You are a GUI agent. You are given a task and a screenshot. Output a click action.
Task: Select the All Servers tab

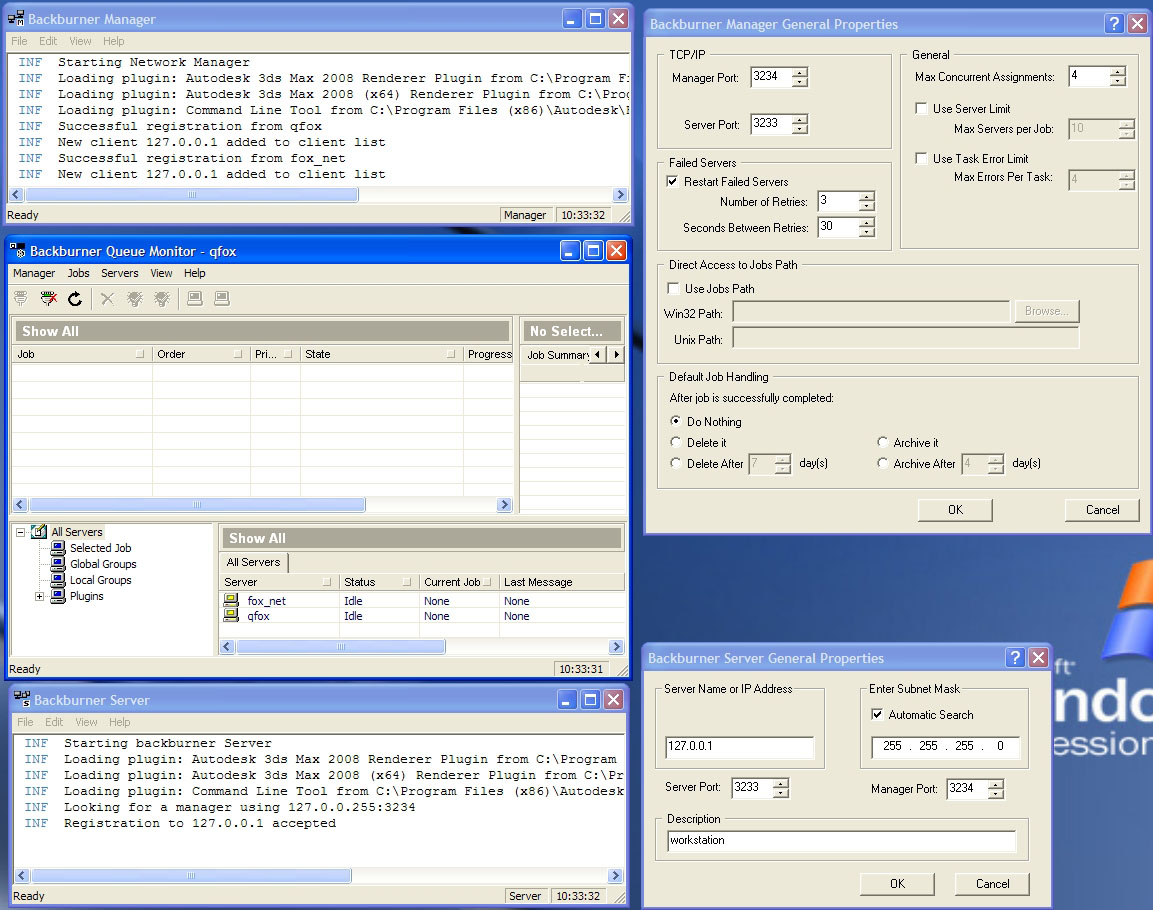(254, 562)
